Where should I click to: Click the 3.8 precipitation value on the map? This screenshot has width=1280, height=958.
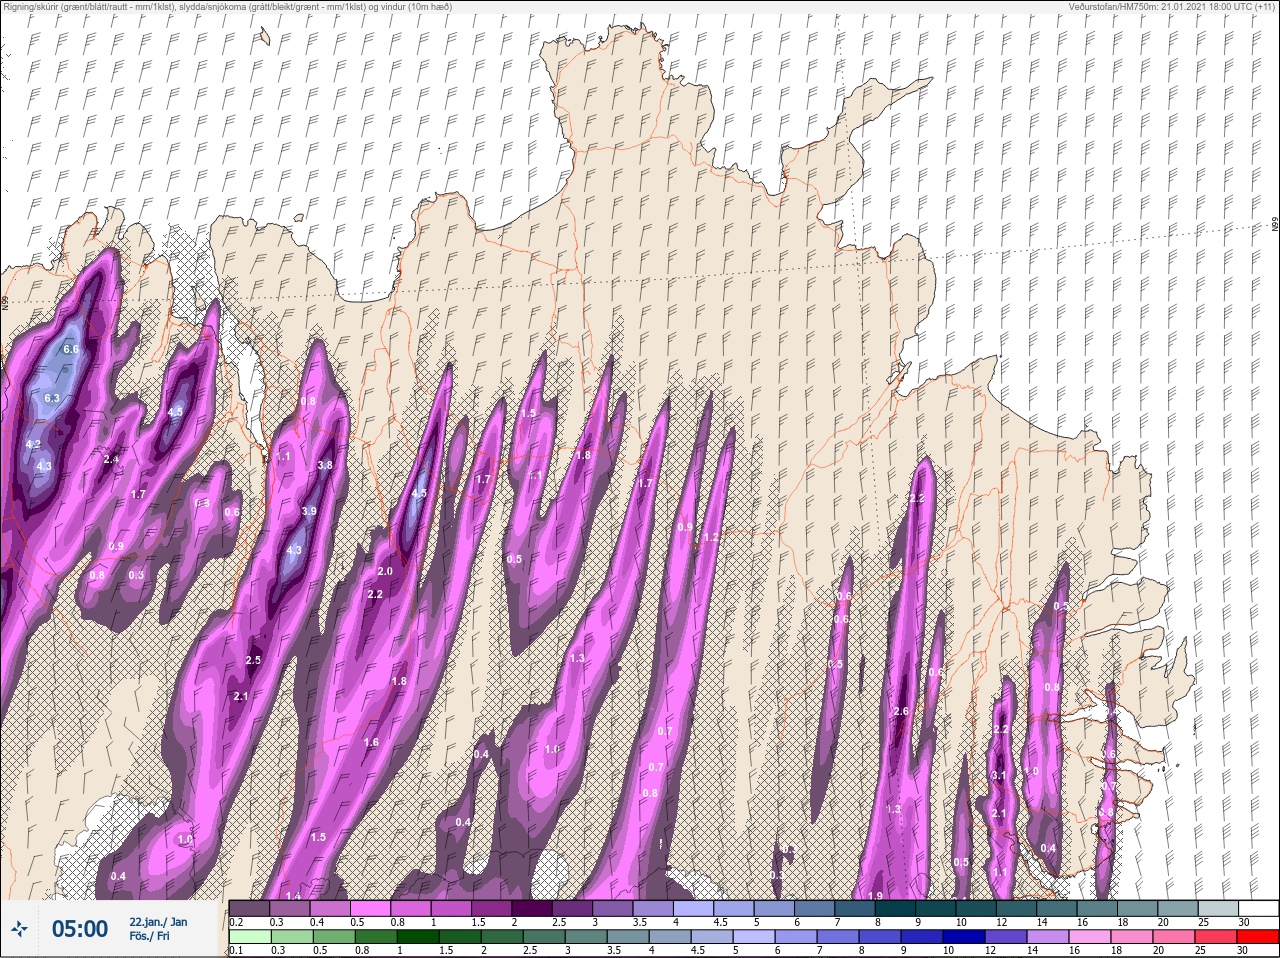click(x=325, y=466)
